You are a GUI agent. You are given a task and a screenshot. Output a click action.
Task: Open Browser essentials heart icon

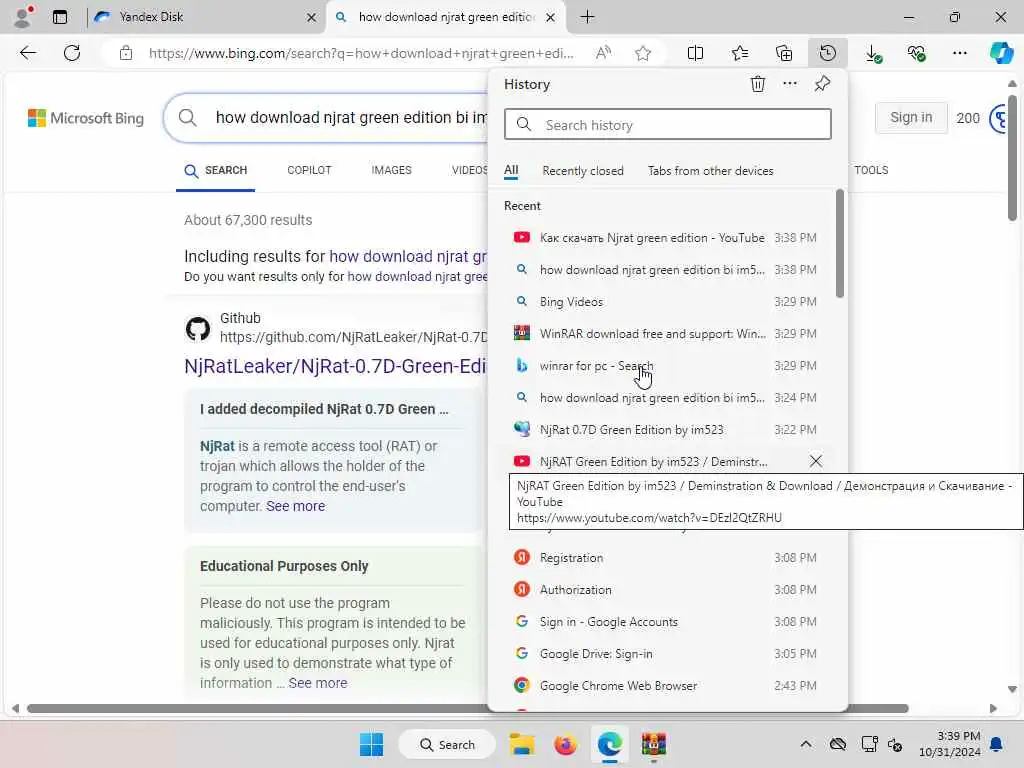click(x=916, y=53)
